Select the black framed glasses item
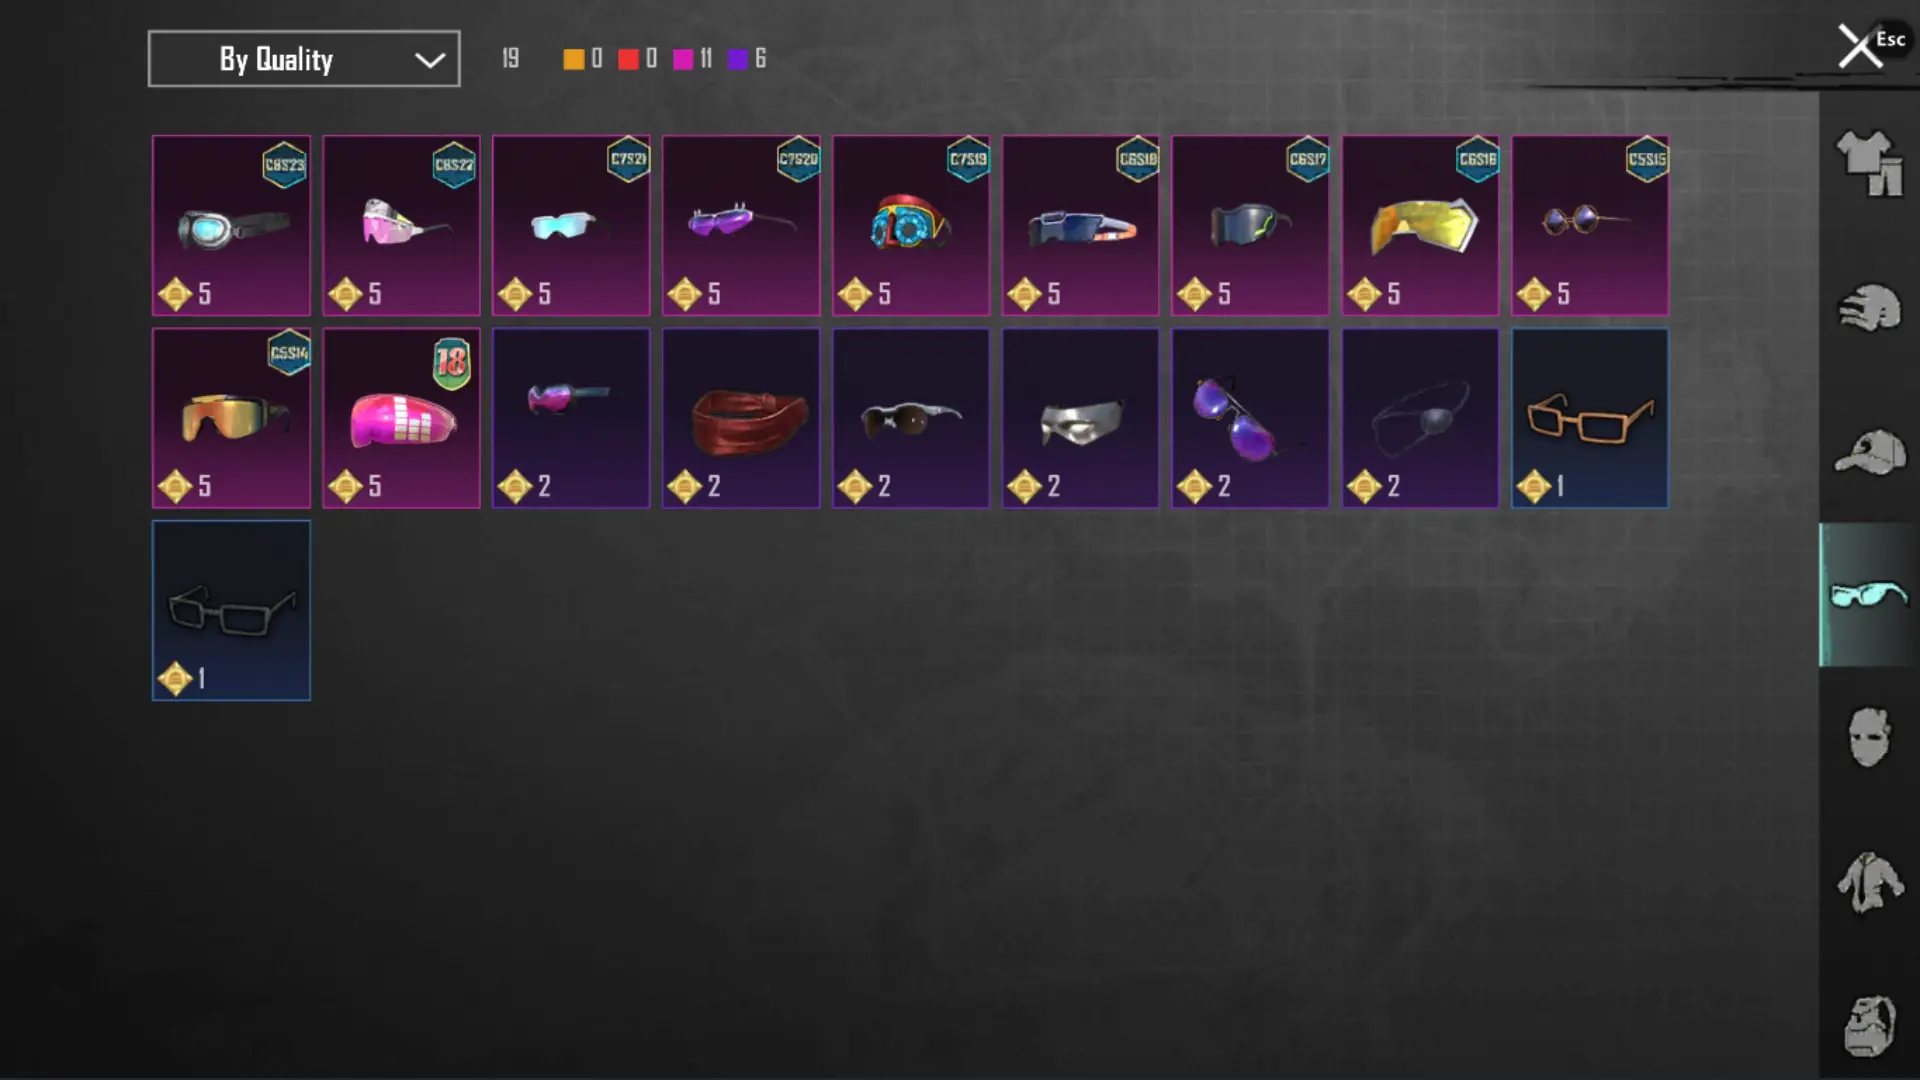 [231, 610]
